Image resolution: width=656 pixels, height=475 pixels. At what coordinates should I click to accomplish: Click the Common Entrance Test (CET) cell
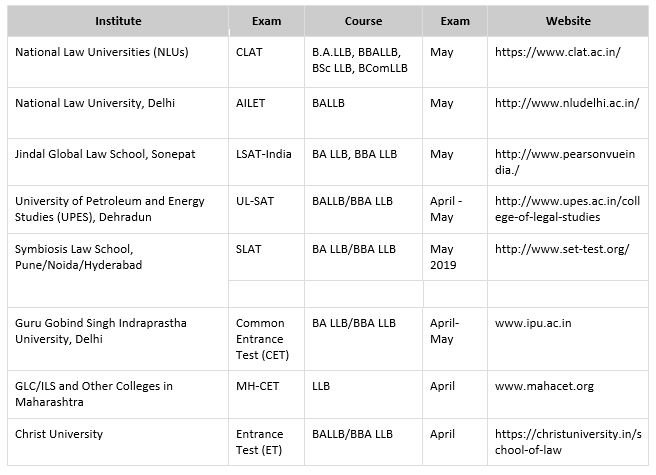[x=260, y=338]
